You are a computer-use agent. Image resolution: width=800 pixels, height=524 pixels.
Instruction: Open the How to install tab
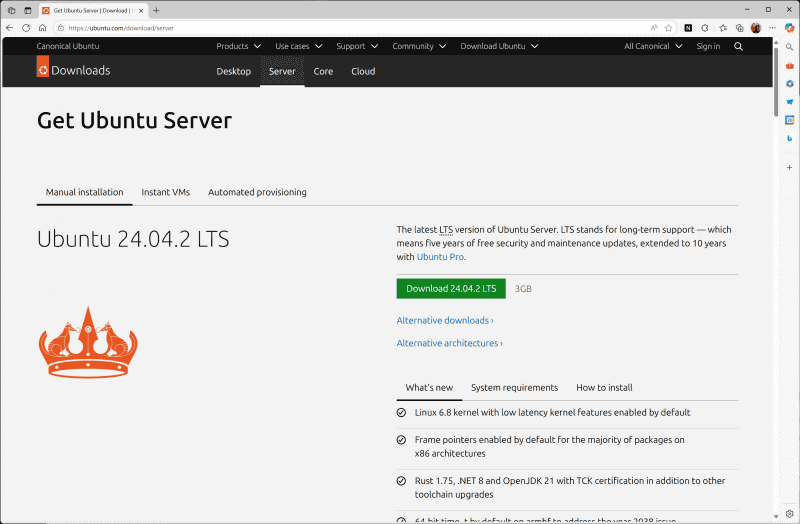pyautogui.click(x=604, y=388)
